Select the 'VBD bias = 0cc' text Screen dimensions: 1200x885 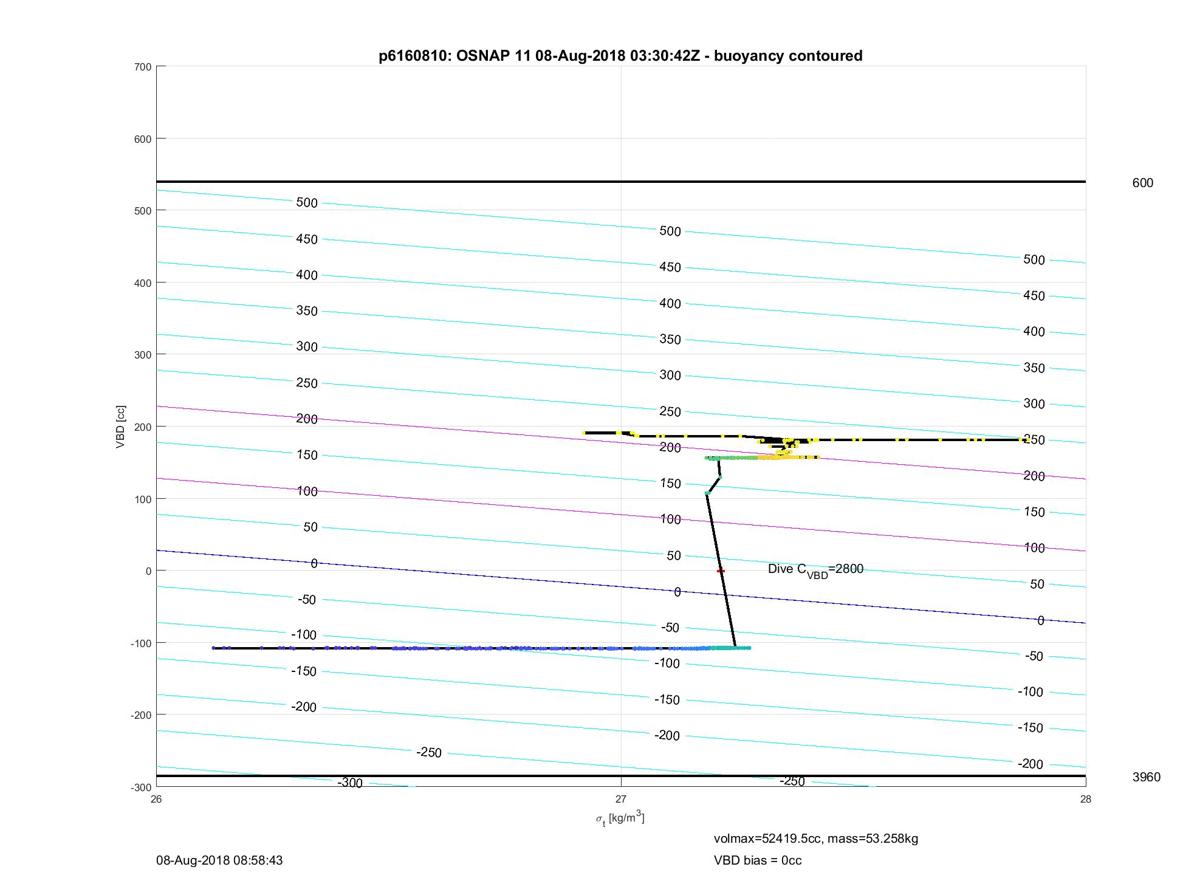(x=757, y=860)
